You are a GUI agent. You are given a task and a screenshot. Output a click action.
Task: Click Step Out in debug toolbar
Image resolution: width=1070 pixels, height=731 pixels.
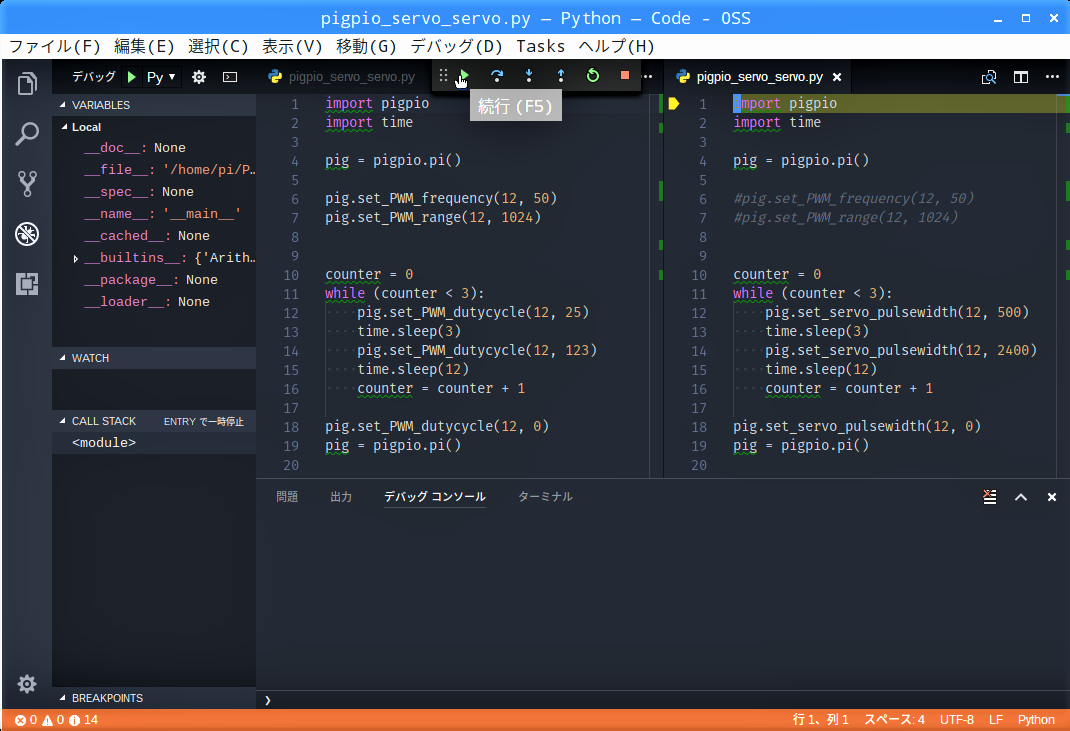[x=561, y=75]
